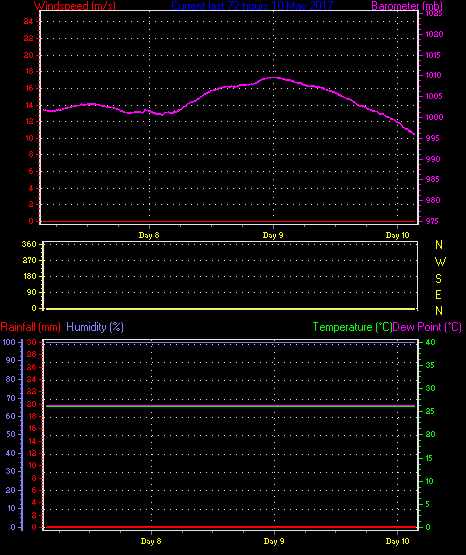Click the Windspeed (m/s) axis title
This screenshot has width=466, height=555.
(x=75, y=6)
